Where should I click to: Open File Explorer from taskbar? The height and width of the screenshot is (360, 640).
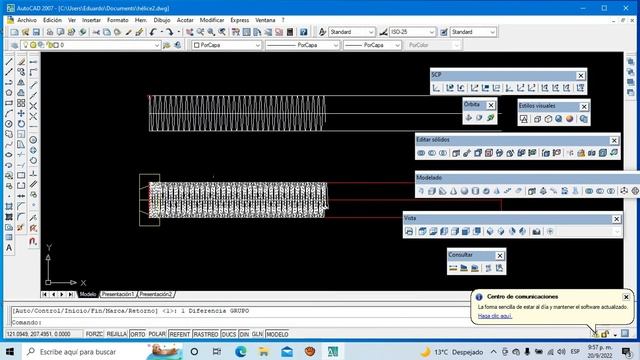pyautogui.click(x=264, y=352)
